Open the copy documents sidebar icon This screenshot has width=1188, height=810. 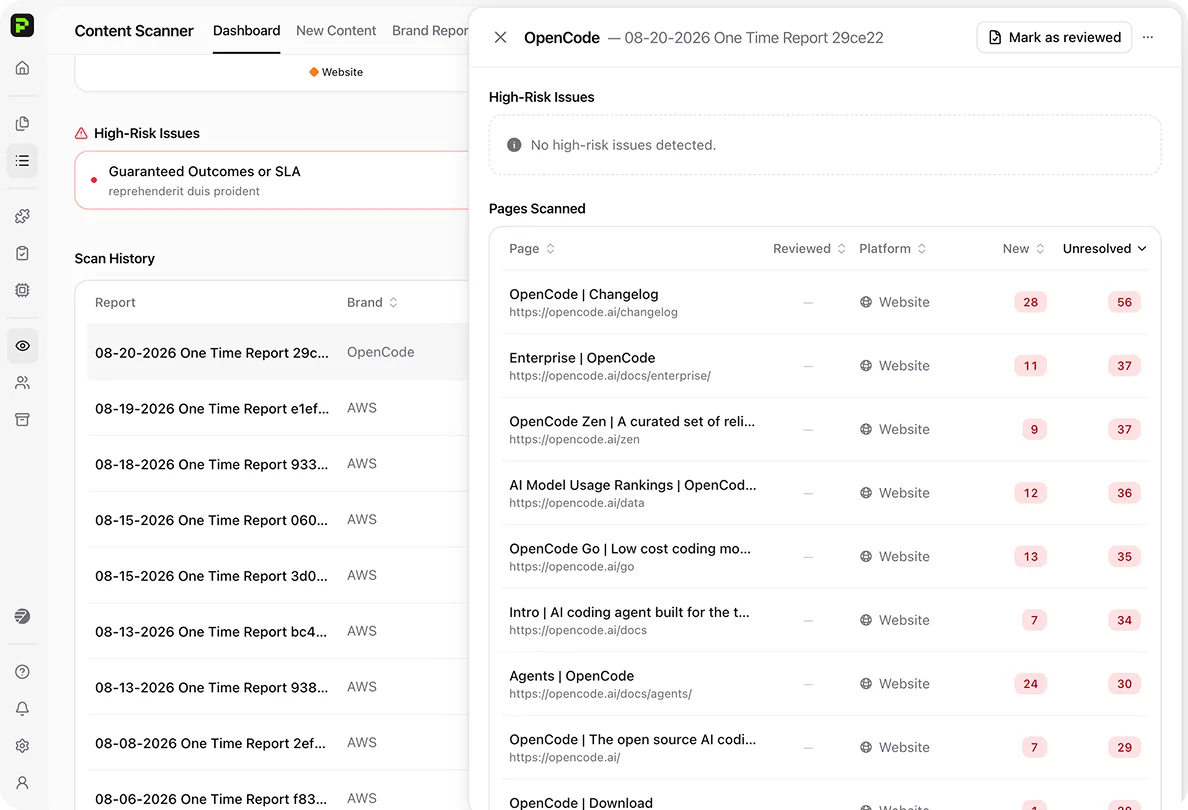[x=22, y=124]
